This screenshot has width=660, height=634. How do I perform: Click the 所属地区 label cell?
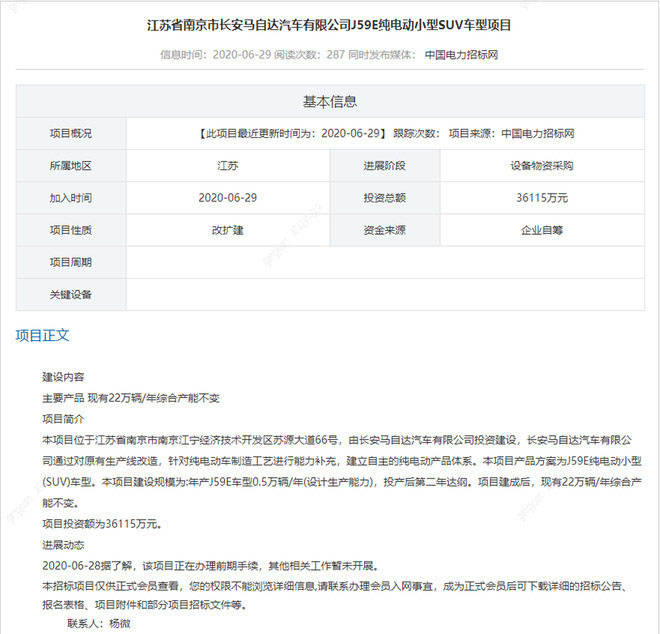pyautogui.click(x=71, y=166)
